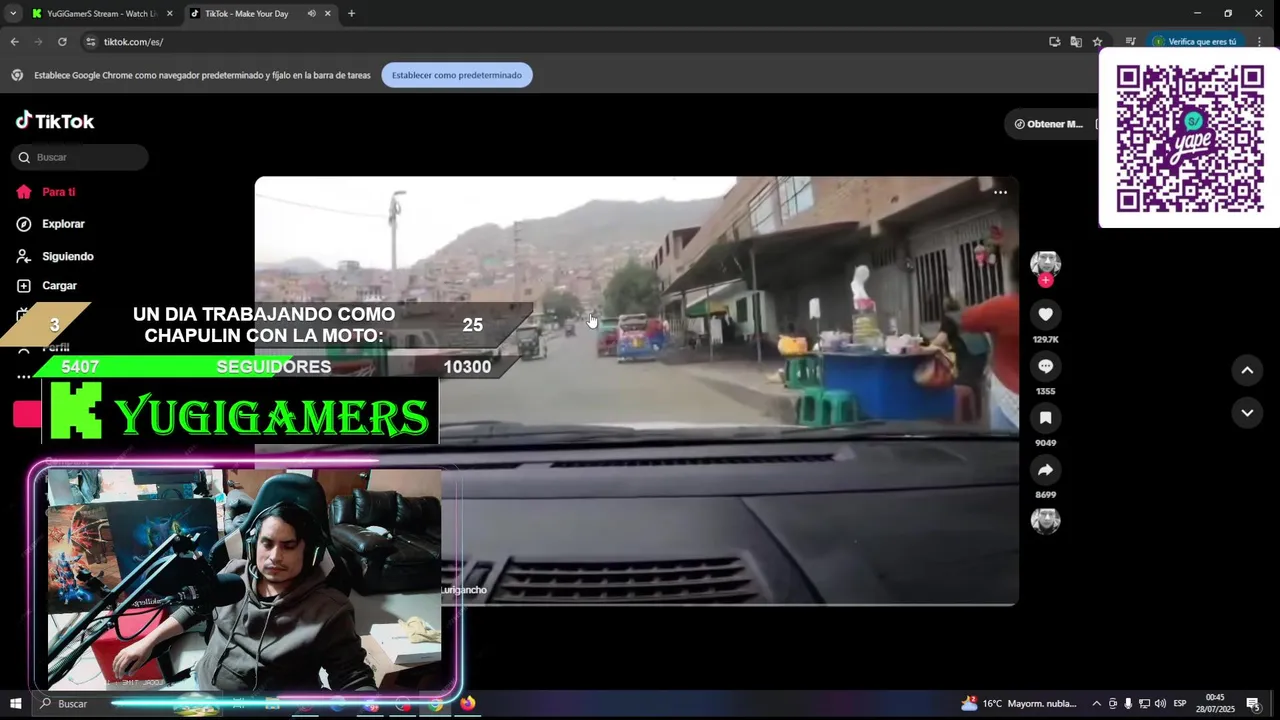Go to the Explorar section

(51, 224)
